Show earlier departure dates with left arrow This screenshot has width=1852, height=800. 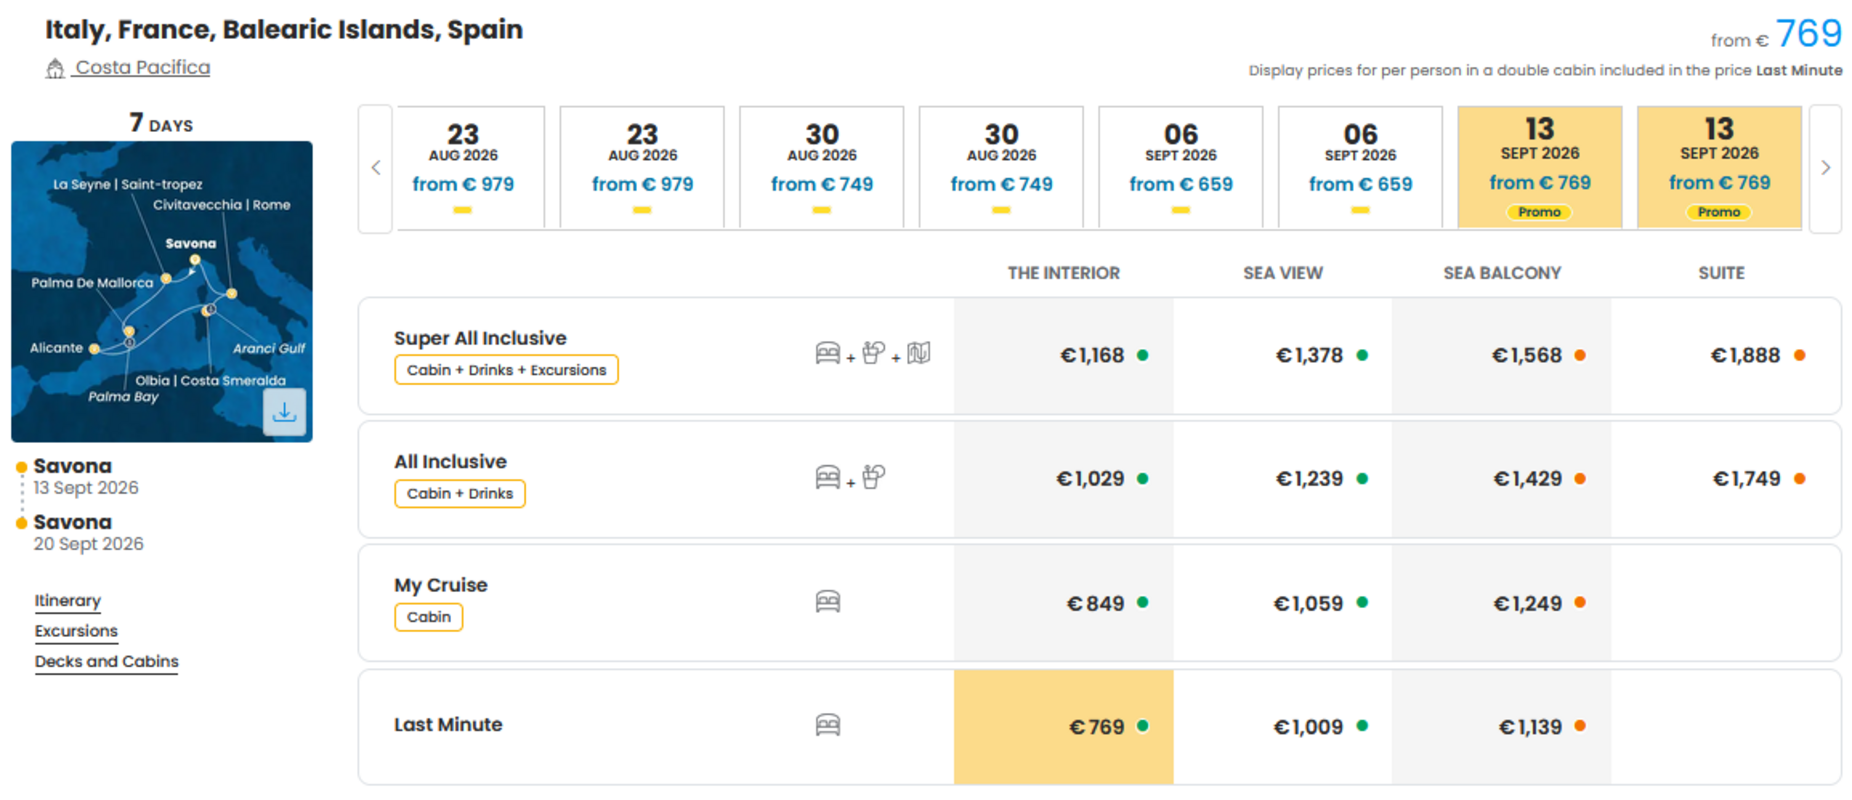point(376,168)
